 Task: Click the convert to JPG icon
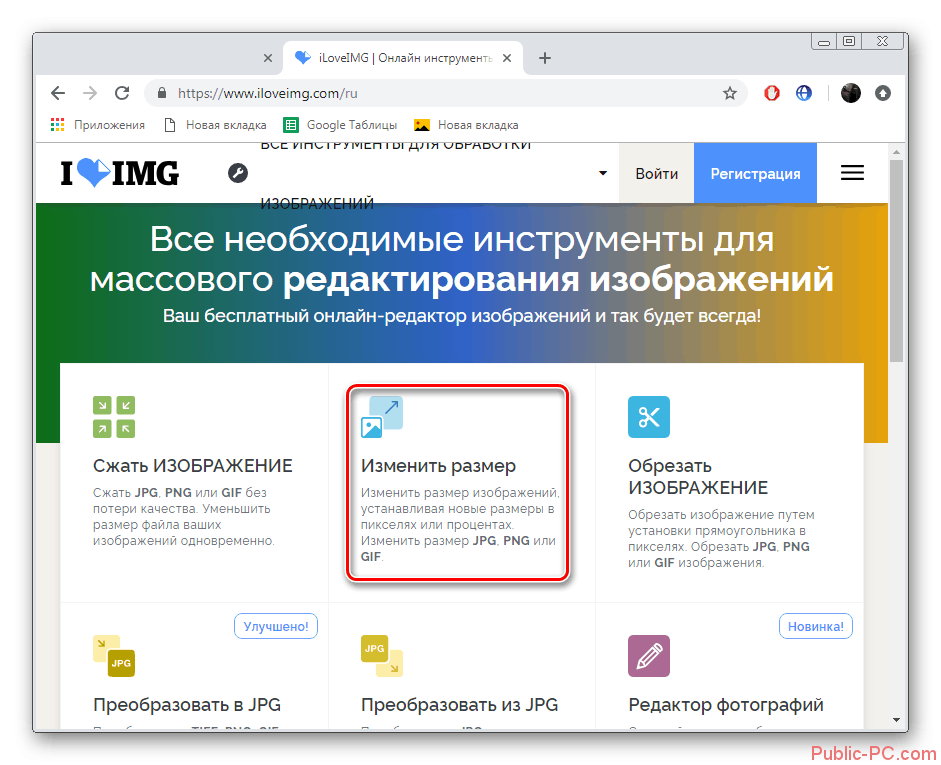[x=114, y=656]
